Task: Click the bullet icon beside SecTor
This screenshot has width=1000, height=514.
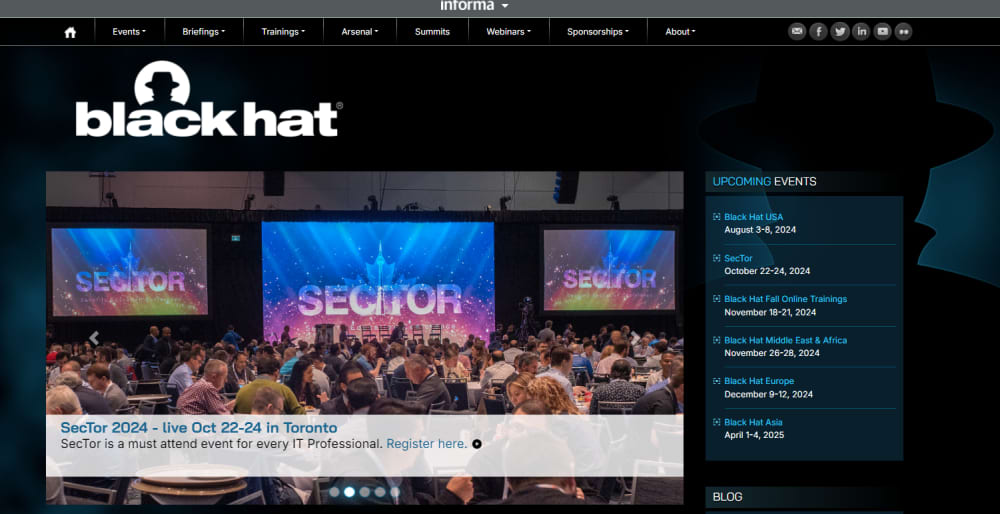Action: [x=717, y=258]
